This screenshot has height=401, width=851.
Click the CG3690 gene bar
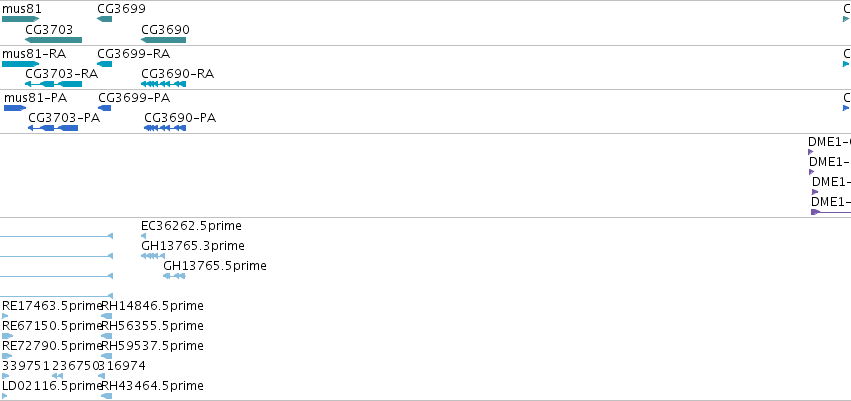click(x=163, y=40)
